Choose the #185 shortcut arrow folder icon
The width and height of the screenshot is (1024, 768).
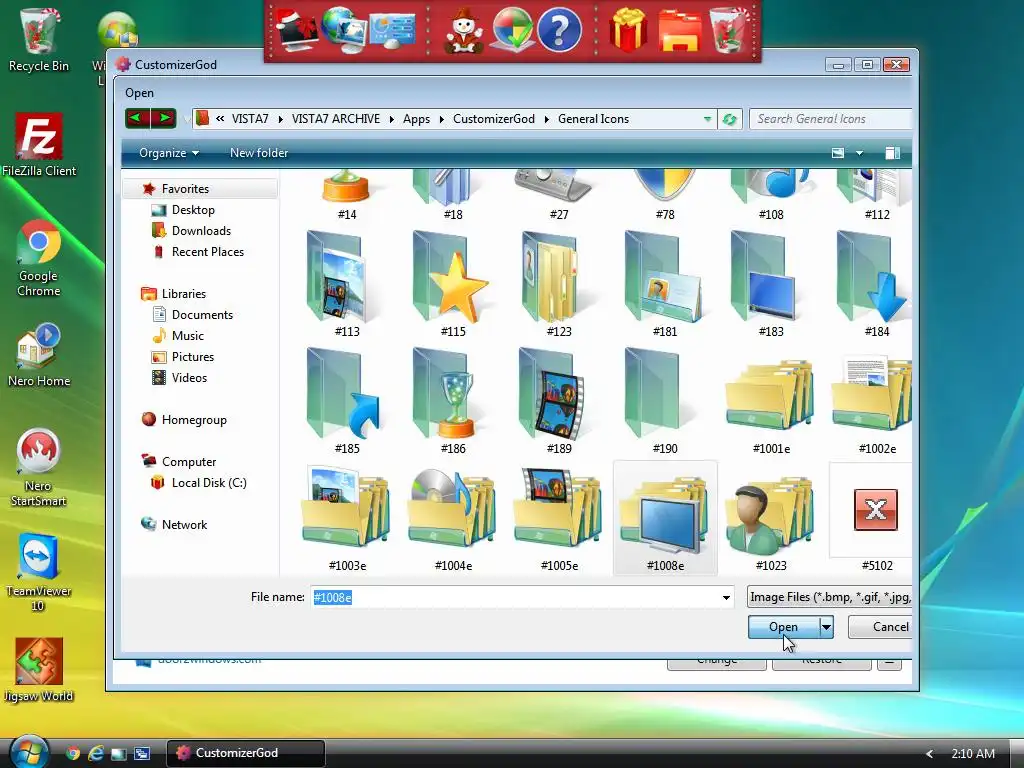pos(344,394)
